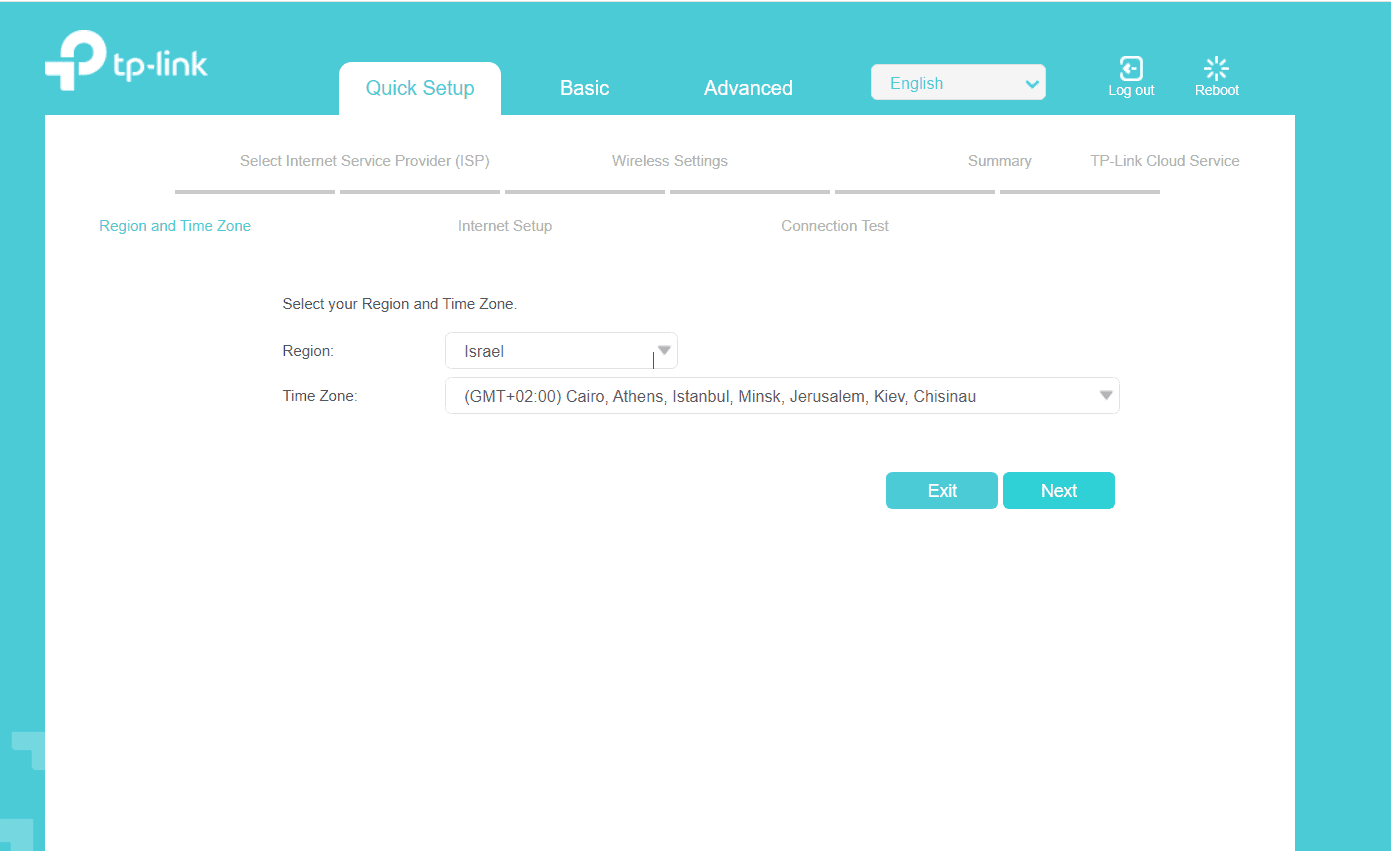Screen dimensions: 1391x851
Task: Select the Region and Time Zone step
Action: pos(175,226)
